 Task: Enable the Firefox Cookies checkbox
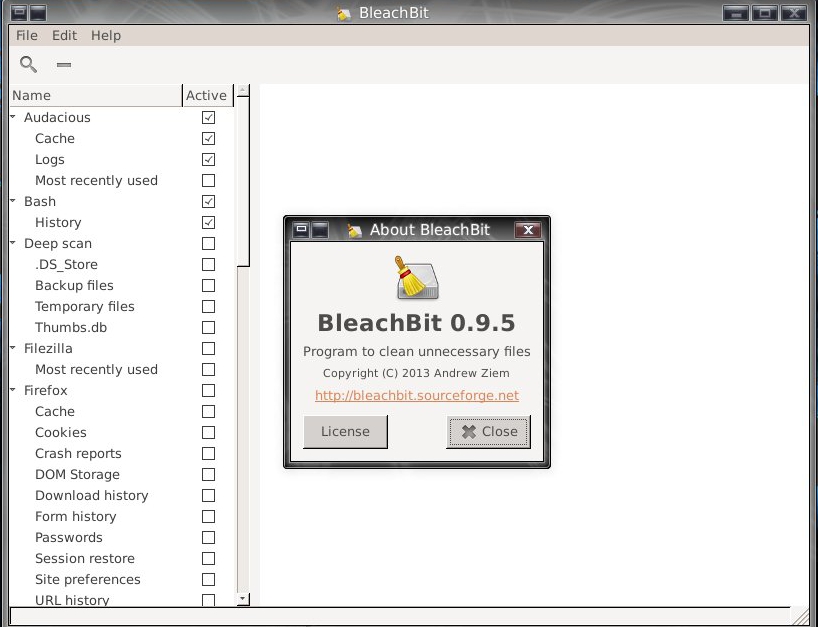pos(208,432)
